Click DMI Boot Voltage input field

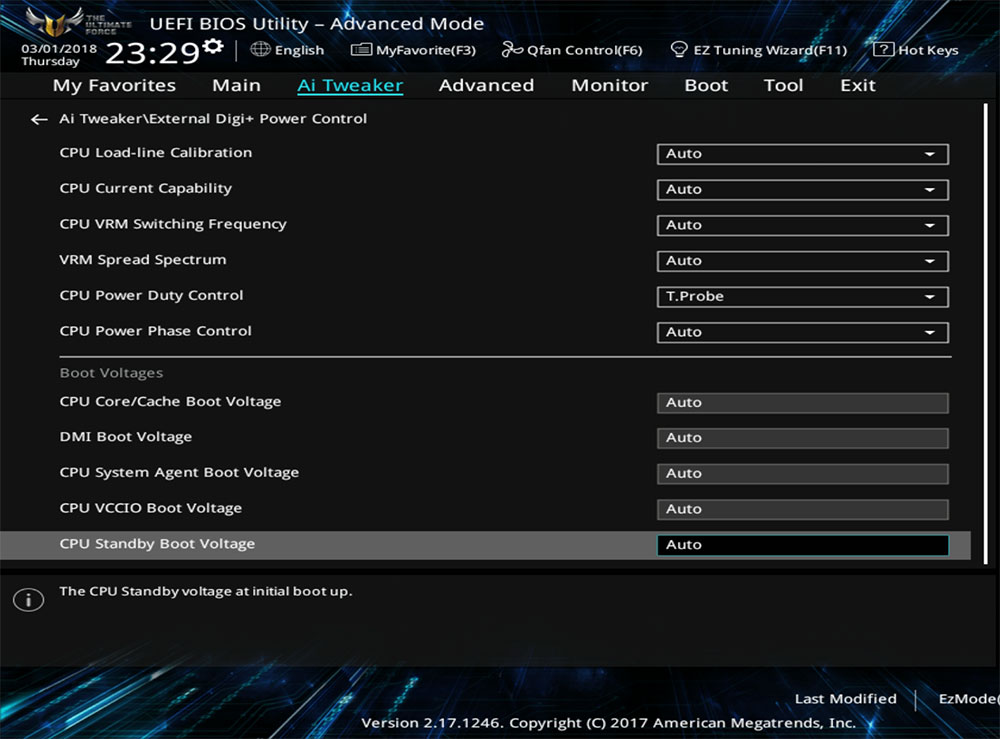(x=802, y=438)
